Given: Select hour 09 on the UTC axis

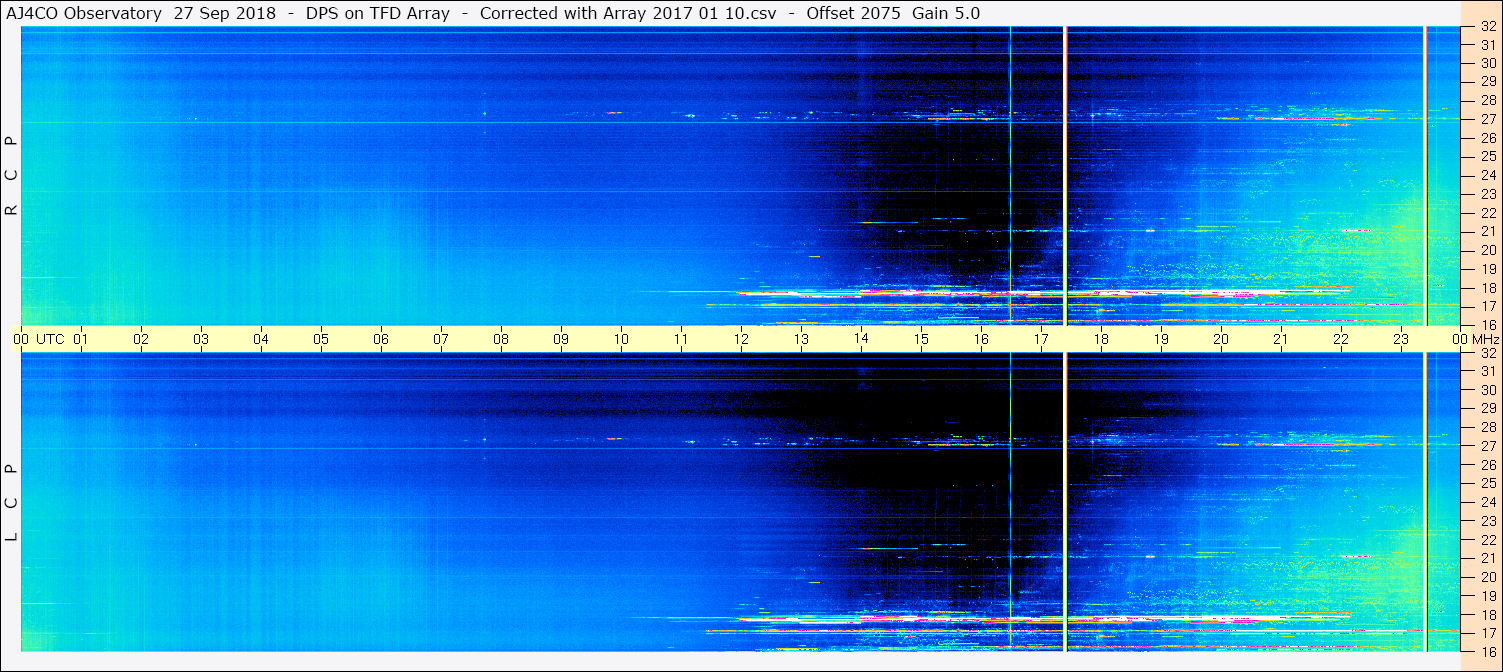Looking at the screenshot, I should pos(560,339).
